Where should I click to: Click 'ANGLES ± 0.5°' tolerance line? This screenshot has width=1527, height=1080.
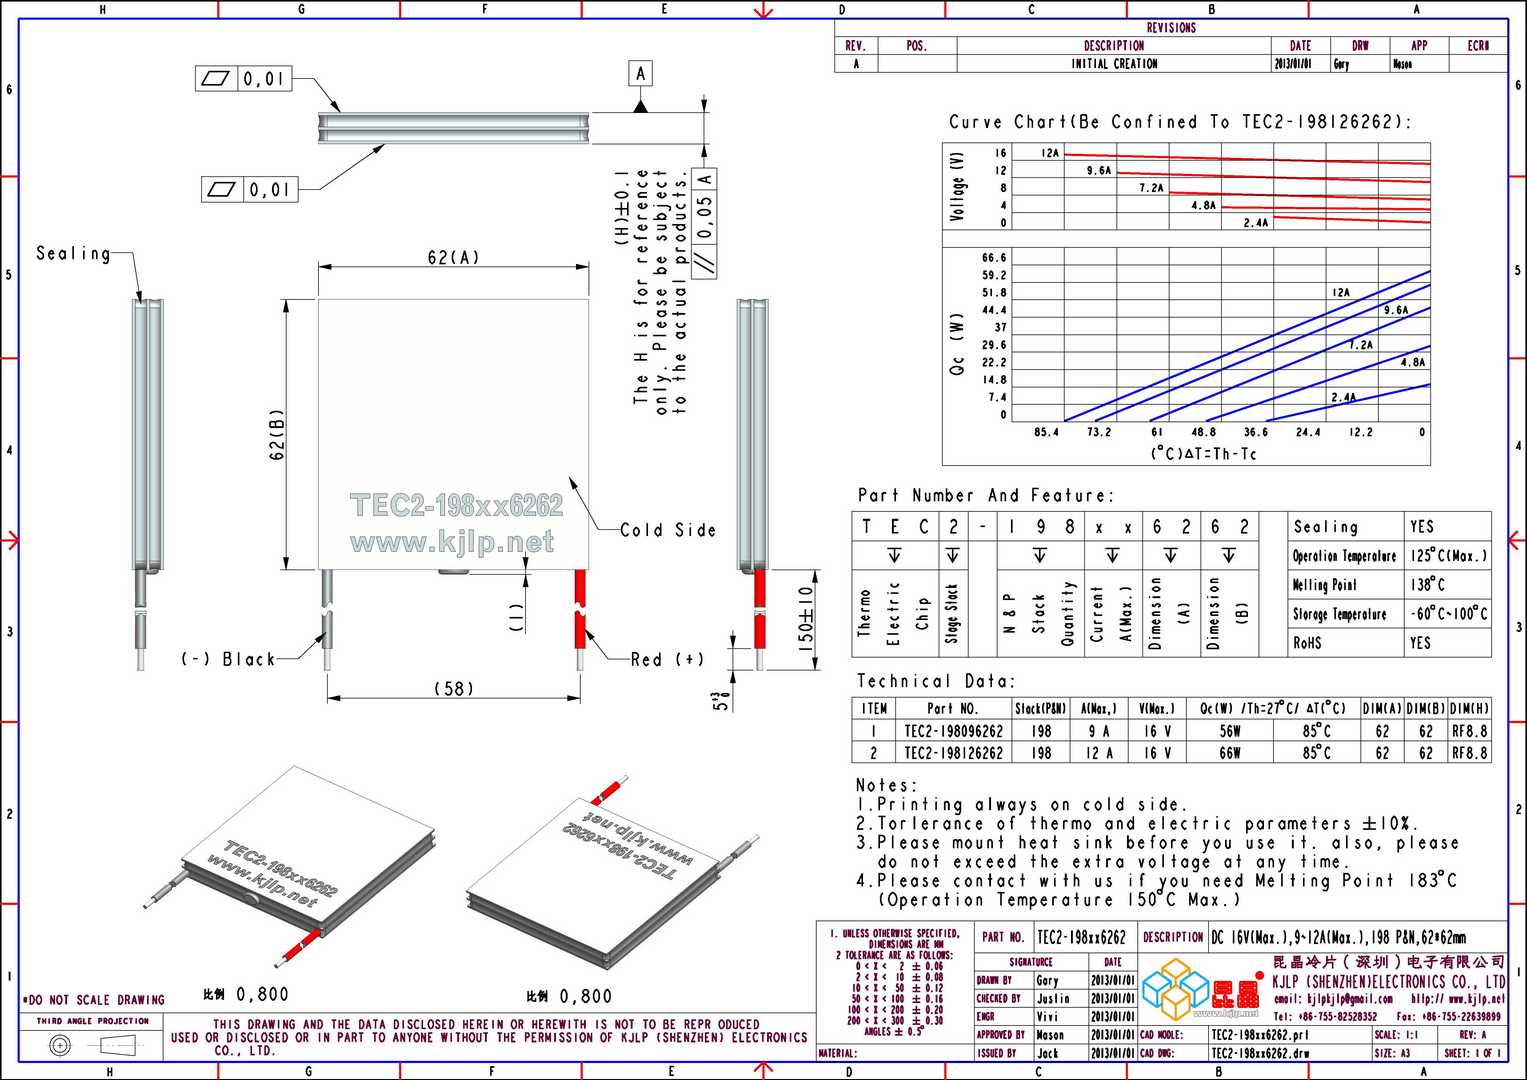coord(893,1031)
